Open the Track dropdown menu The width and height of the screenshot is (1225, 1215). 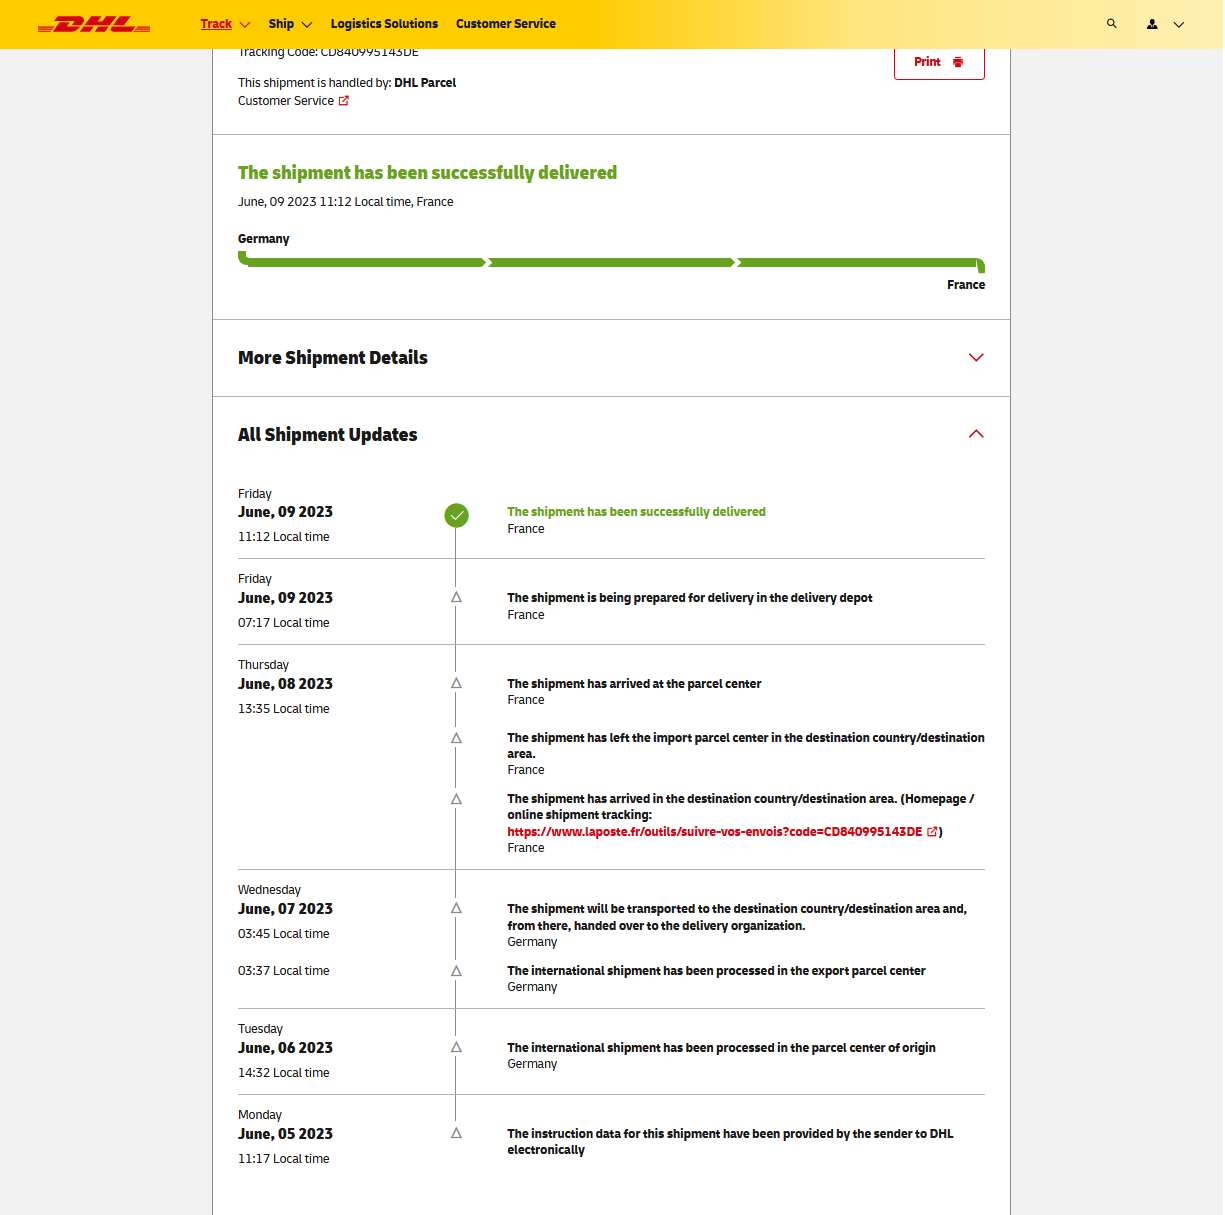point(225,24)
